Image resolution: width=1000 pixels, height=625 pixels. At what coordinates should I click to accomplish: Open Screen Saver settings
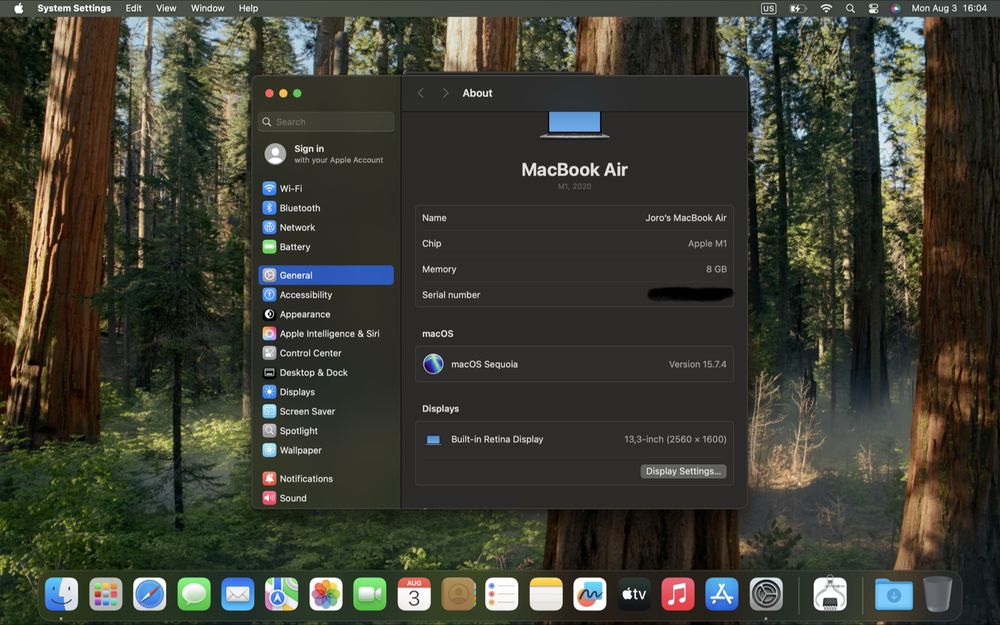tap(326, 411)
